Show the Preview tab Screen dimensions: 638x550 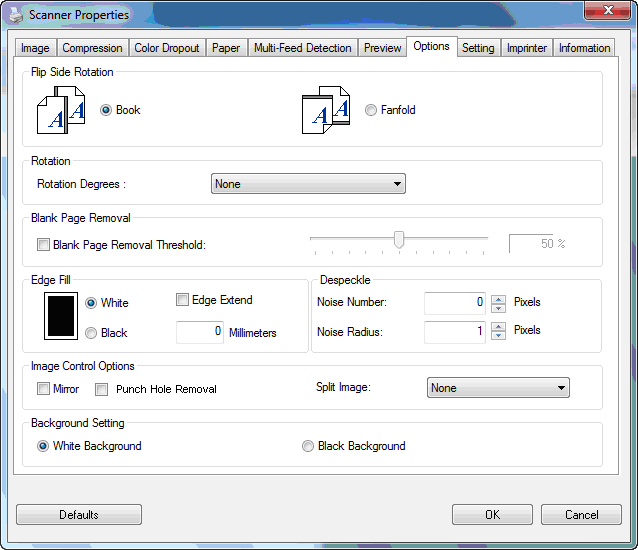(382, 48)
